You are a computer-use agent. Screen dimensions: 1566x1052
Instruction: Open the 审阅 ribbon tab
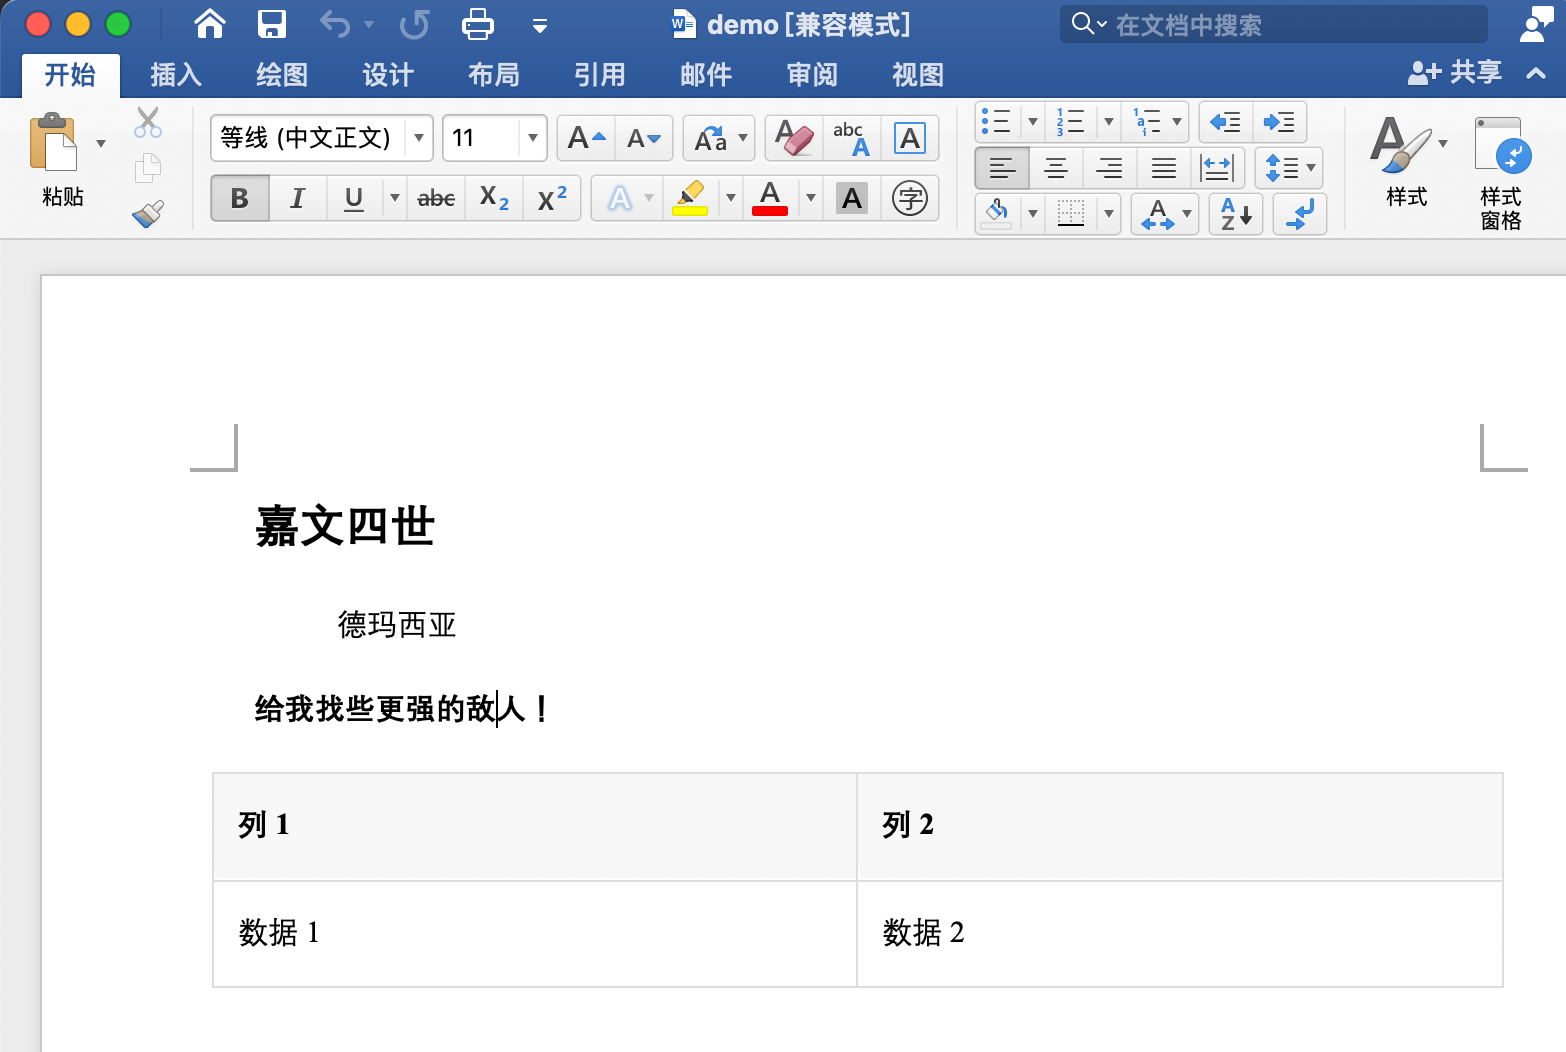pyautogui.click(x=812, y=75)
